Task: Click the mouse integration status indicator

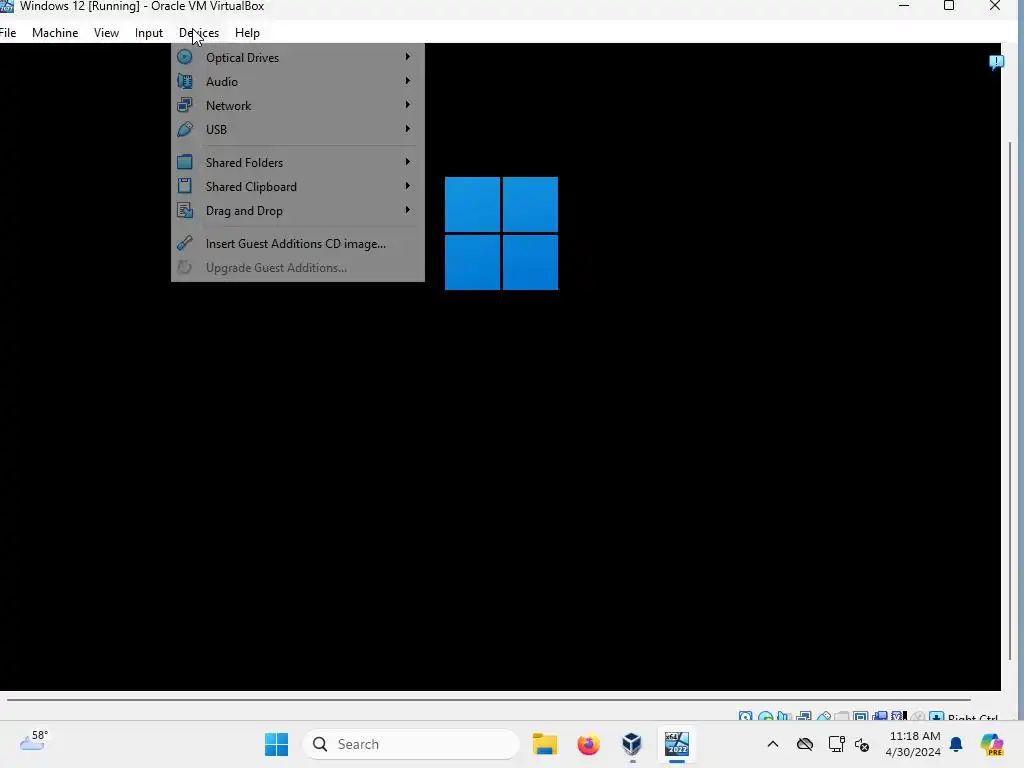Action: click(918, 716)
